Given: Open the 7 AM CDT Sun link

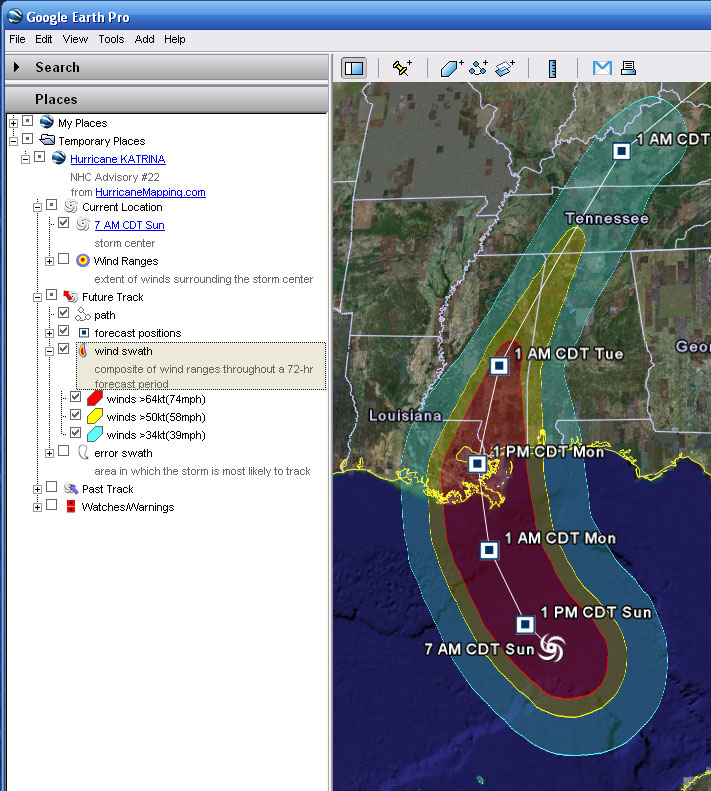Looking at the screenshot, I should [x=129, y=225].
